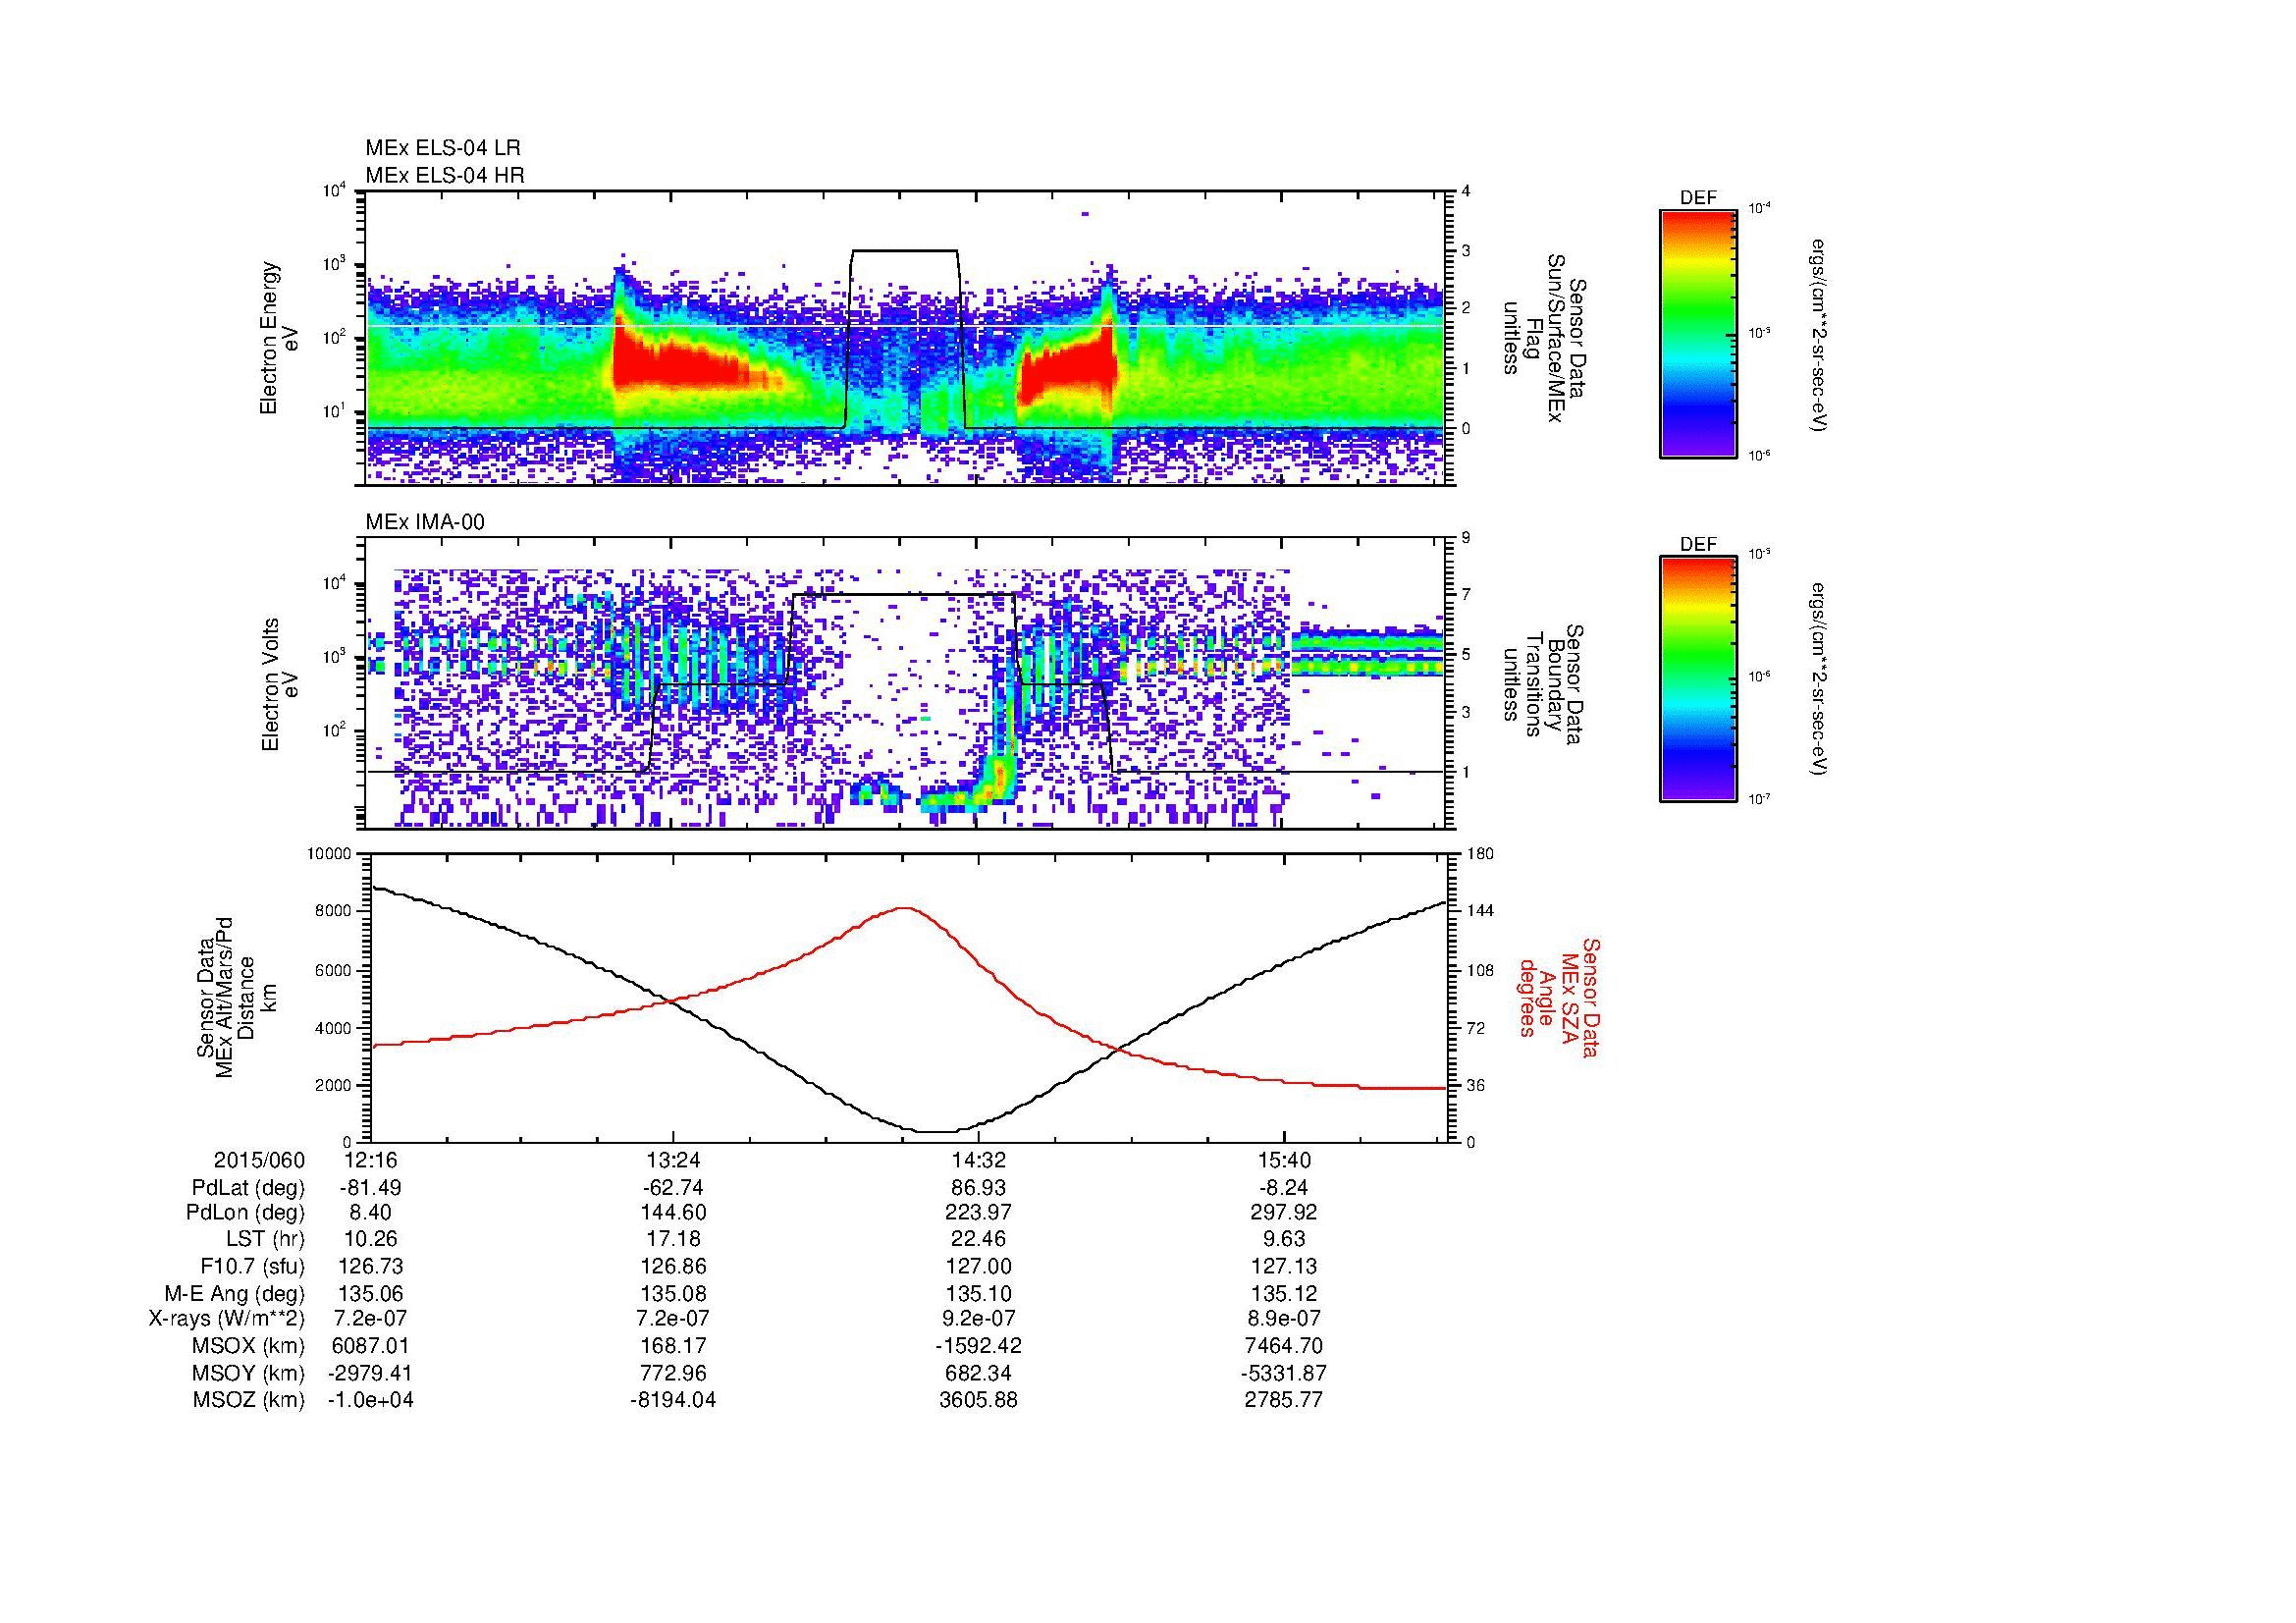This screenshot has height=1623, width=2296.
Task: Click the 'MEx ELS-04 LR' plot title
Action: pyautogui.click(x=443, y=148)
